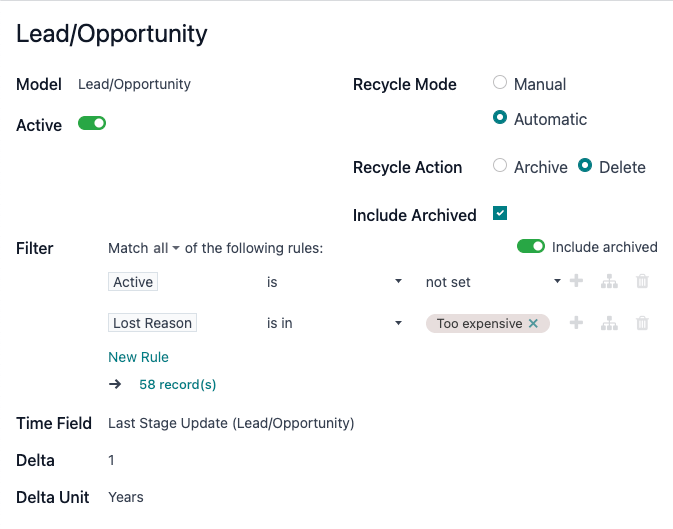Remove the Too expensive tag
This screenshot has height=529, width=673.
tap(533, 324)
